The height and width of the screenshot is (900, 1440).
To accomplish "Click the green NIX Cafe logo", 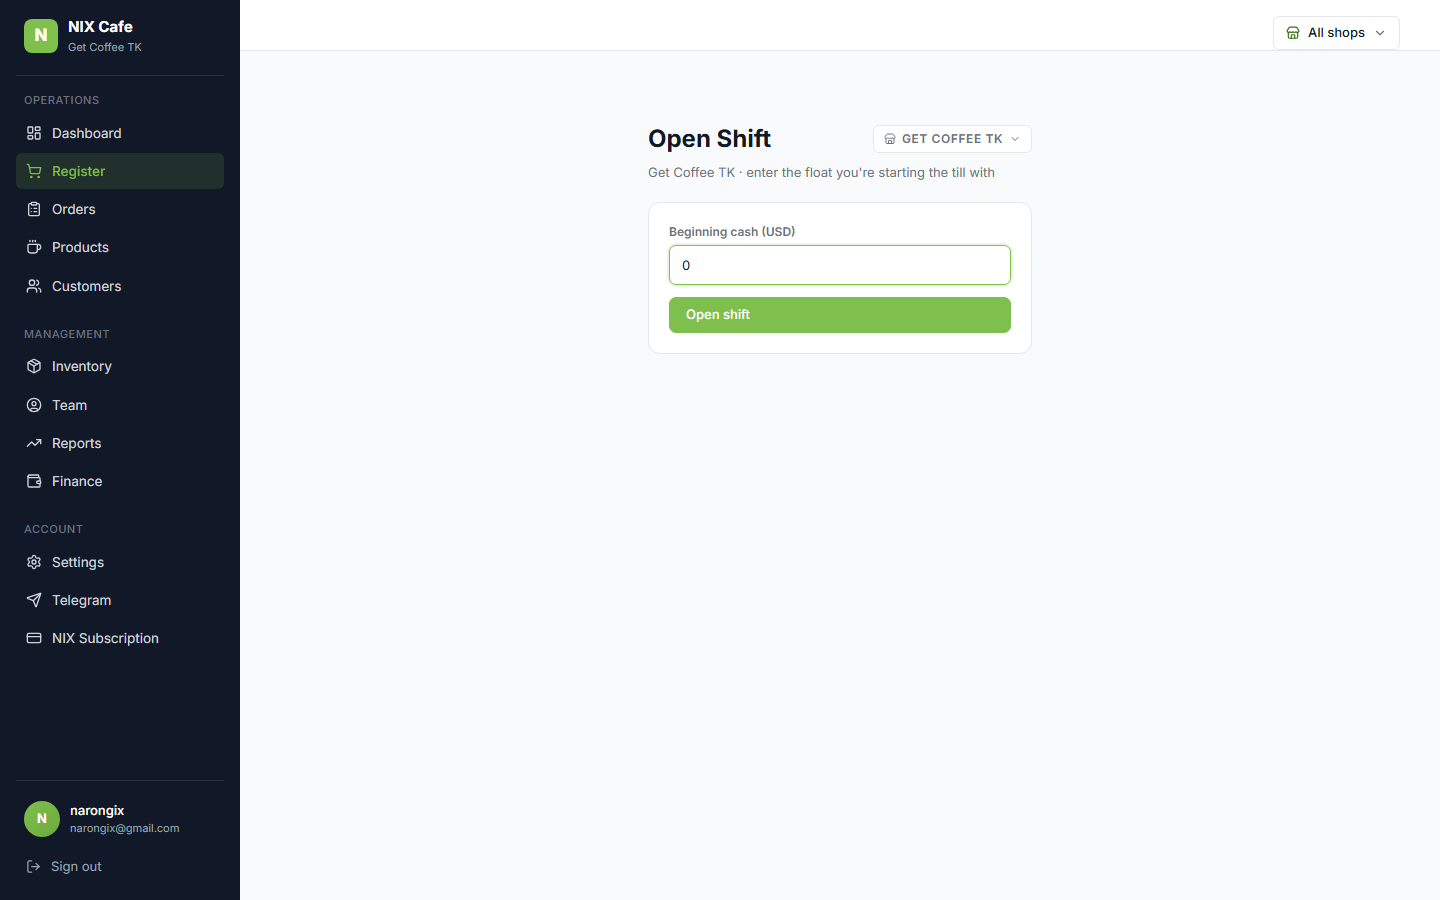I will click(x=41, y=36).
